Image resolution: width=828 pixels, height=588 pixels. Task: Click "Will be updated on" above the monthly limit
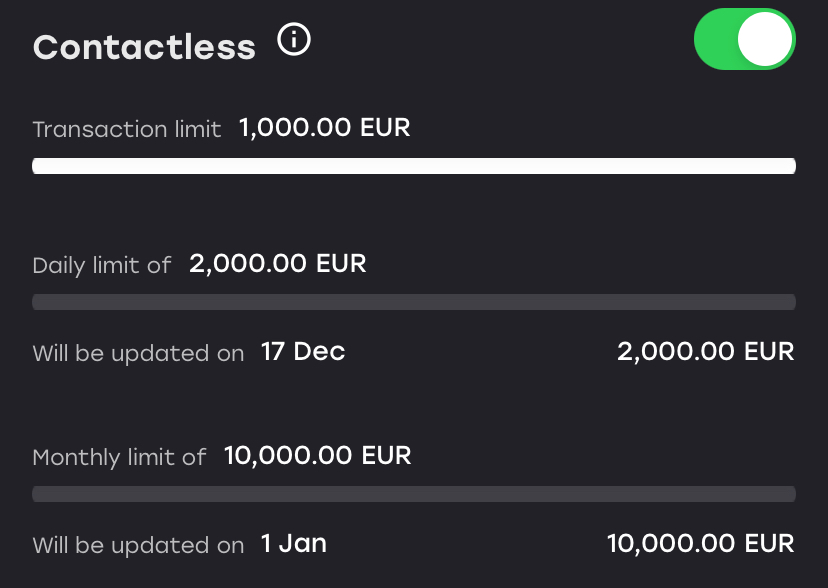click(x=138, y=354)
